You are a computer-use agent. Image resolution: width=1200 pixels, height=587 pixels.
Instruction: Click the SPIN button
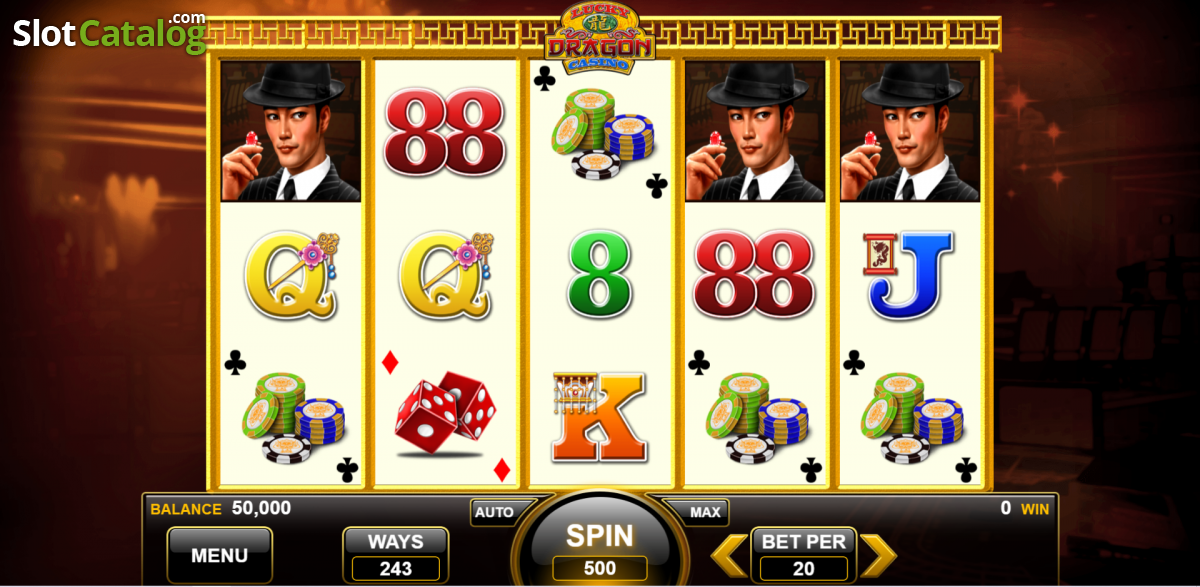600,547
